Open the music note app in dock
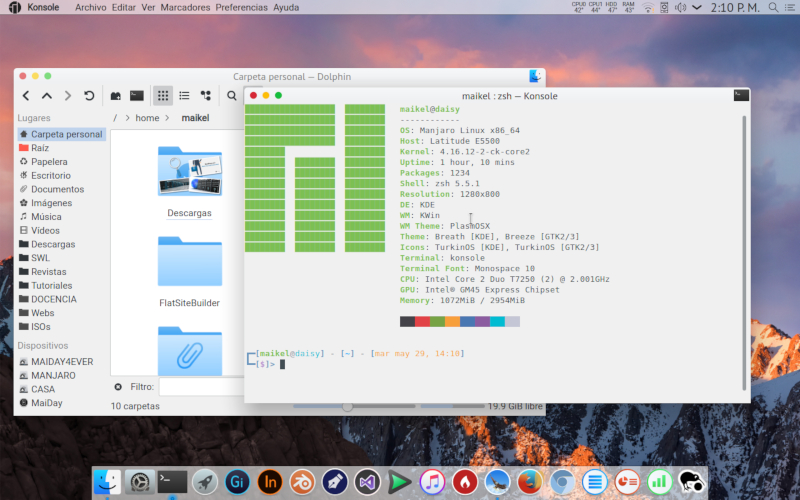This screenshot has height=500, width=800. [x=432, y=482]
